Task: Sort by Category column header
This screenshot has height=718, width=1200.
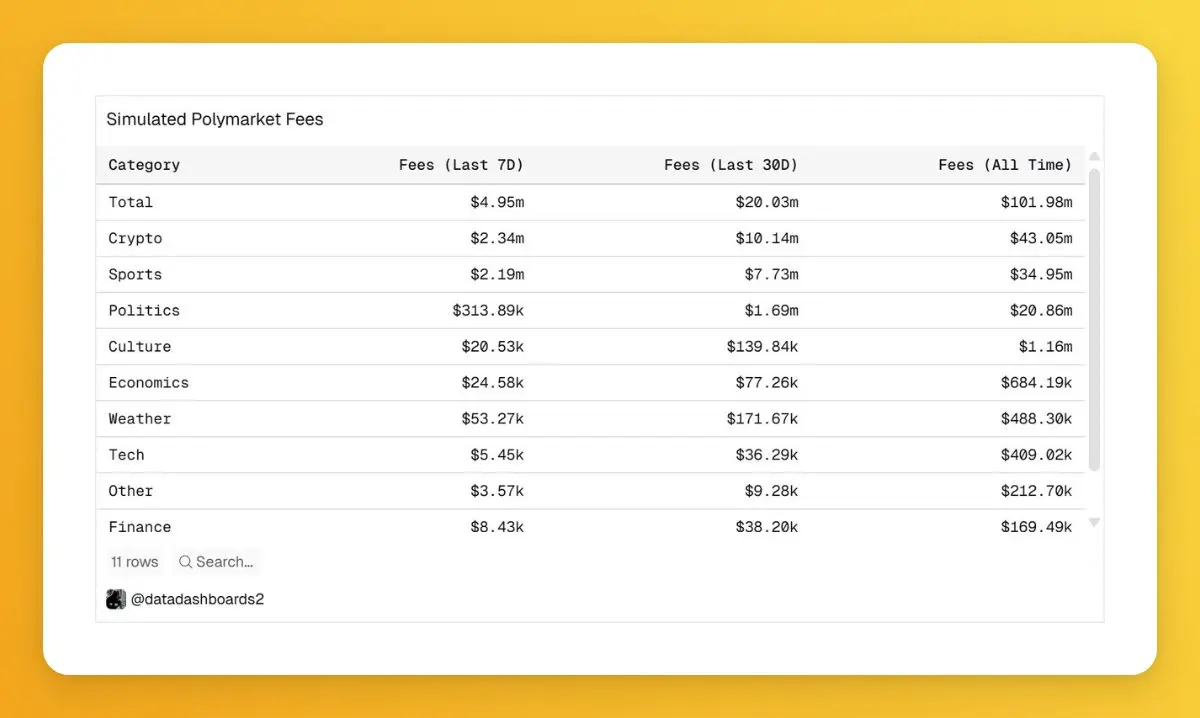Action: [x=144, y=165]
